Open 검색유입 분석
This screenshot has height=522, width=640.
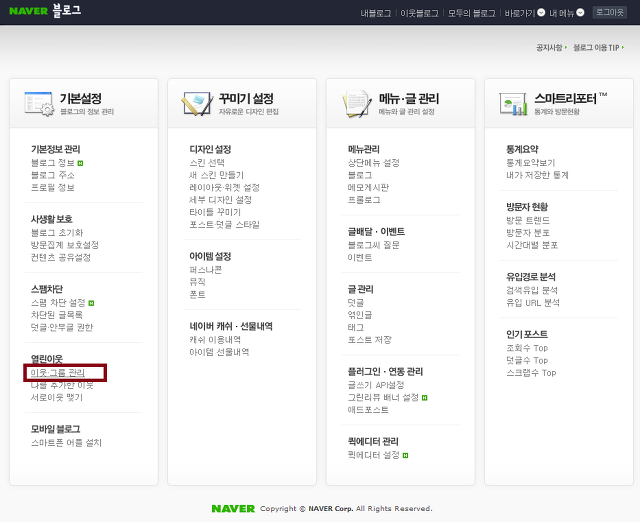(532, 290)
